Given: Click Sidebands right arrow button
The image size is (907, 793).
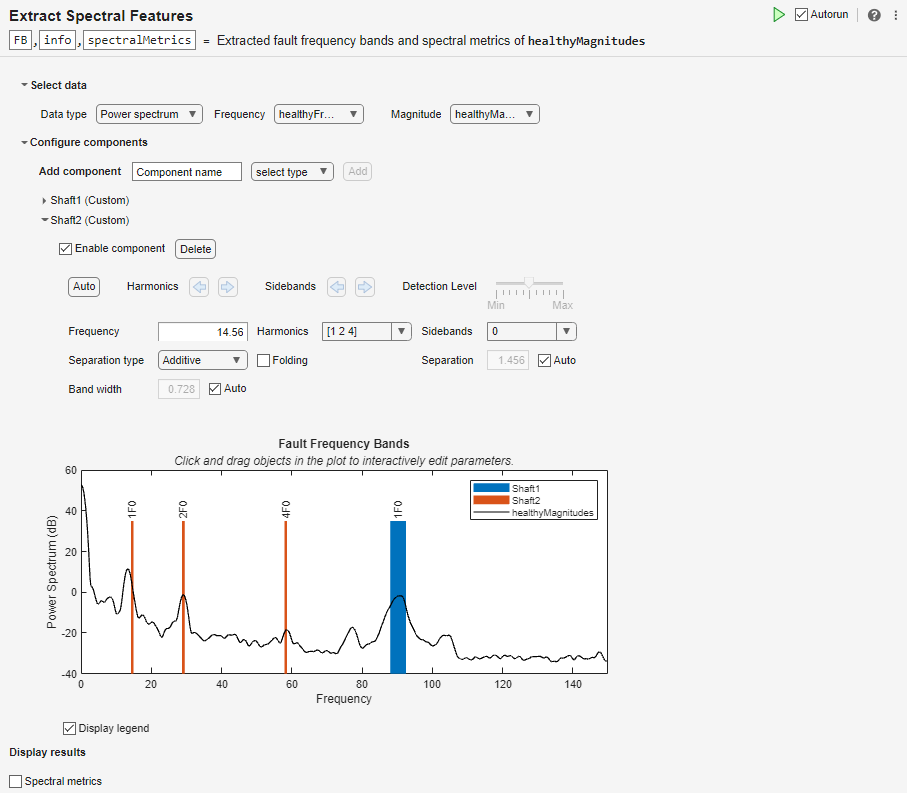Looking at the screenshot, I should click(365, 287).
